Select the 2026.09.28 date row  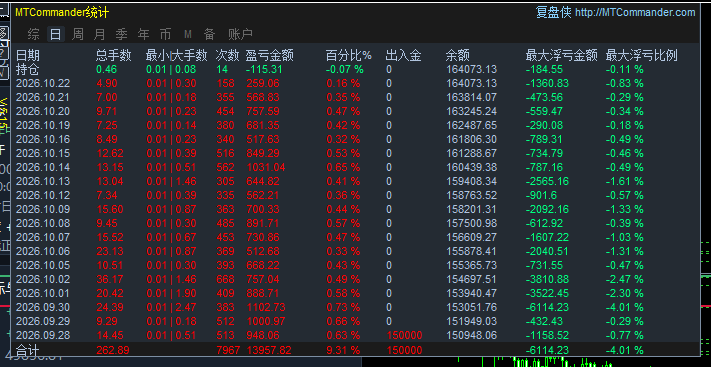pos(43,336)
